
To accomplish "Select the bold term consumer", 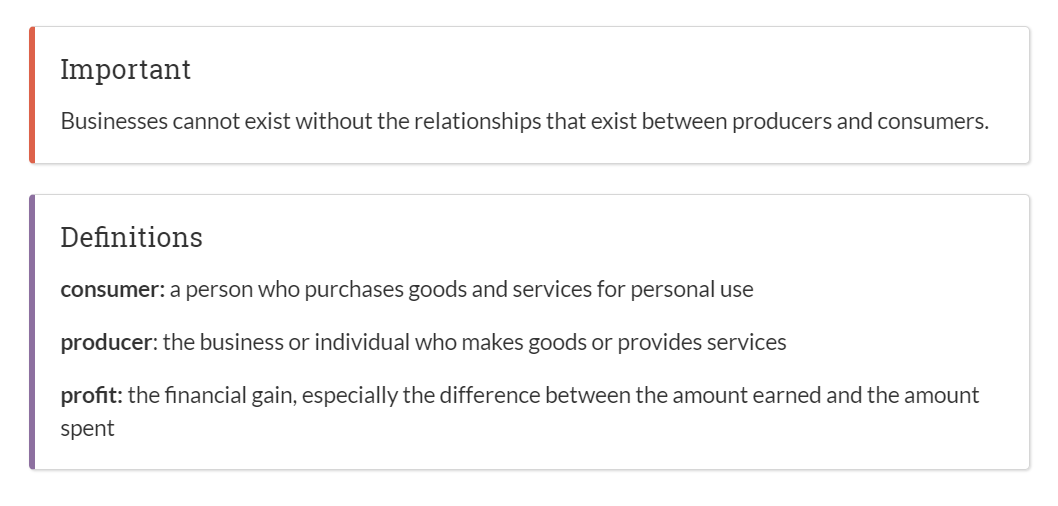I will [113, 289].
